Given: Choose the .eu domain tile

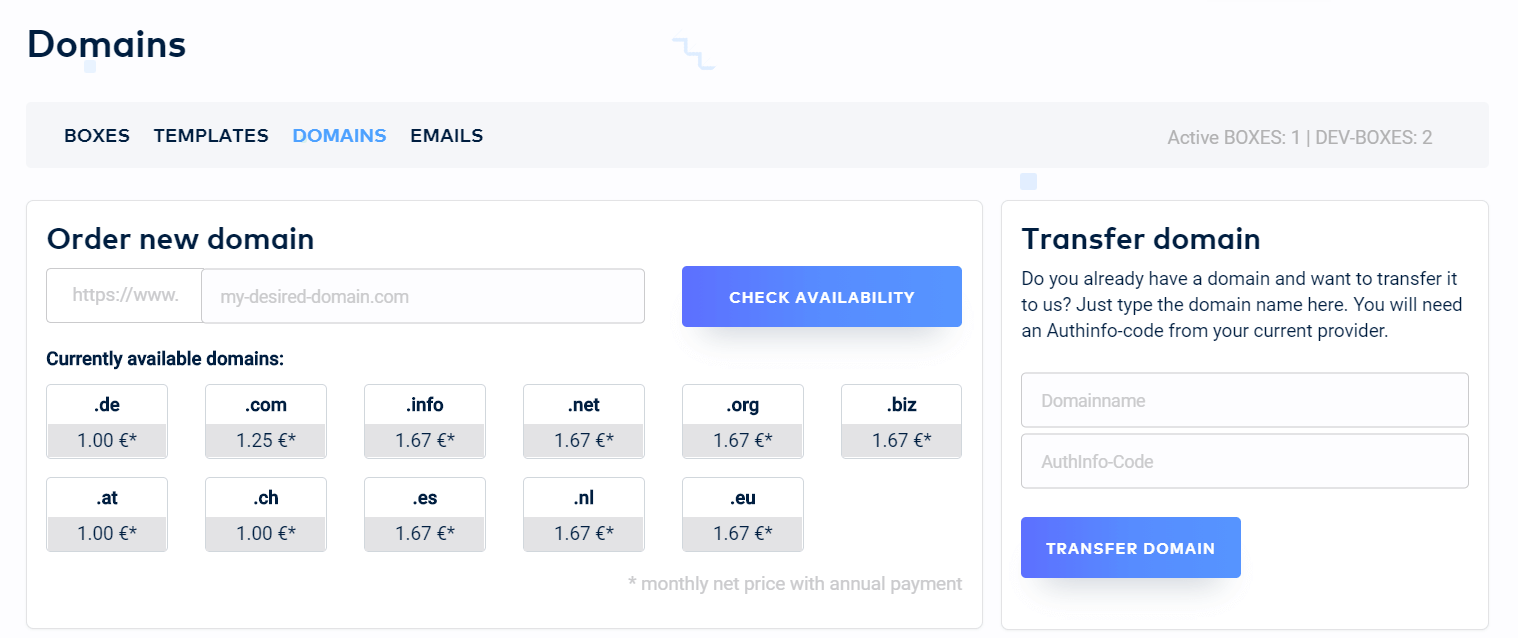Looking at the screenshot, I should 743,514.
